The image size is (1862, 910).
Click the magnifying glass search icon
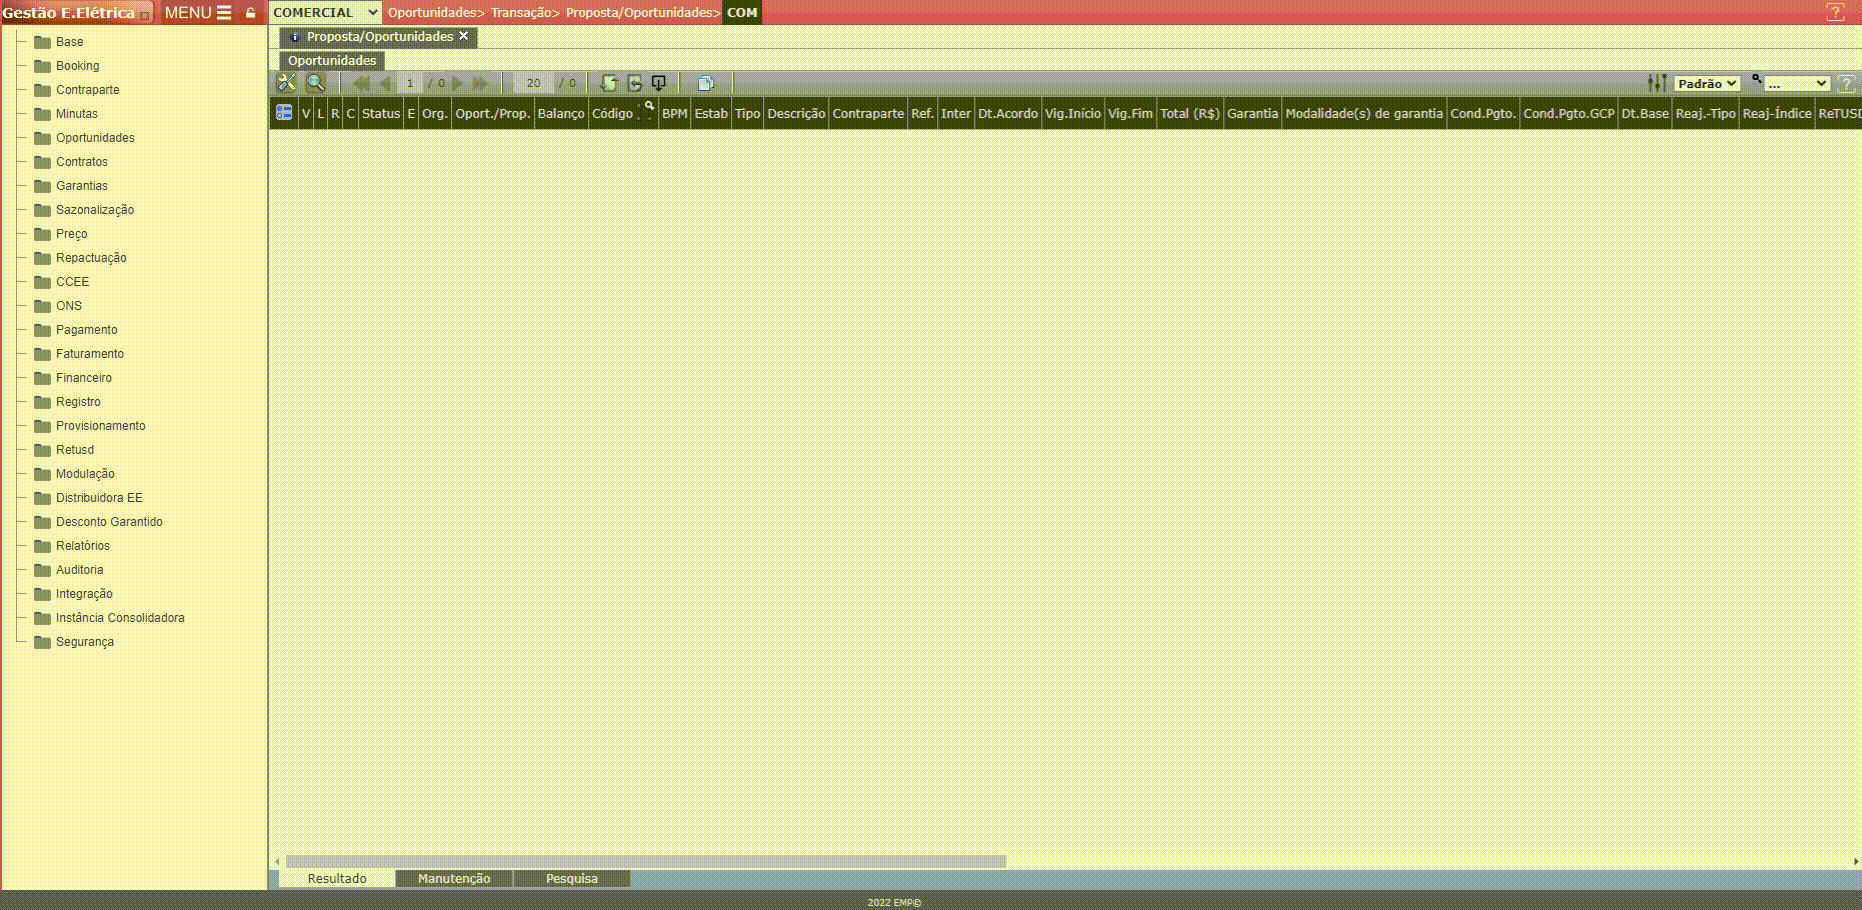click(x=315, y=83)
